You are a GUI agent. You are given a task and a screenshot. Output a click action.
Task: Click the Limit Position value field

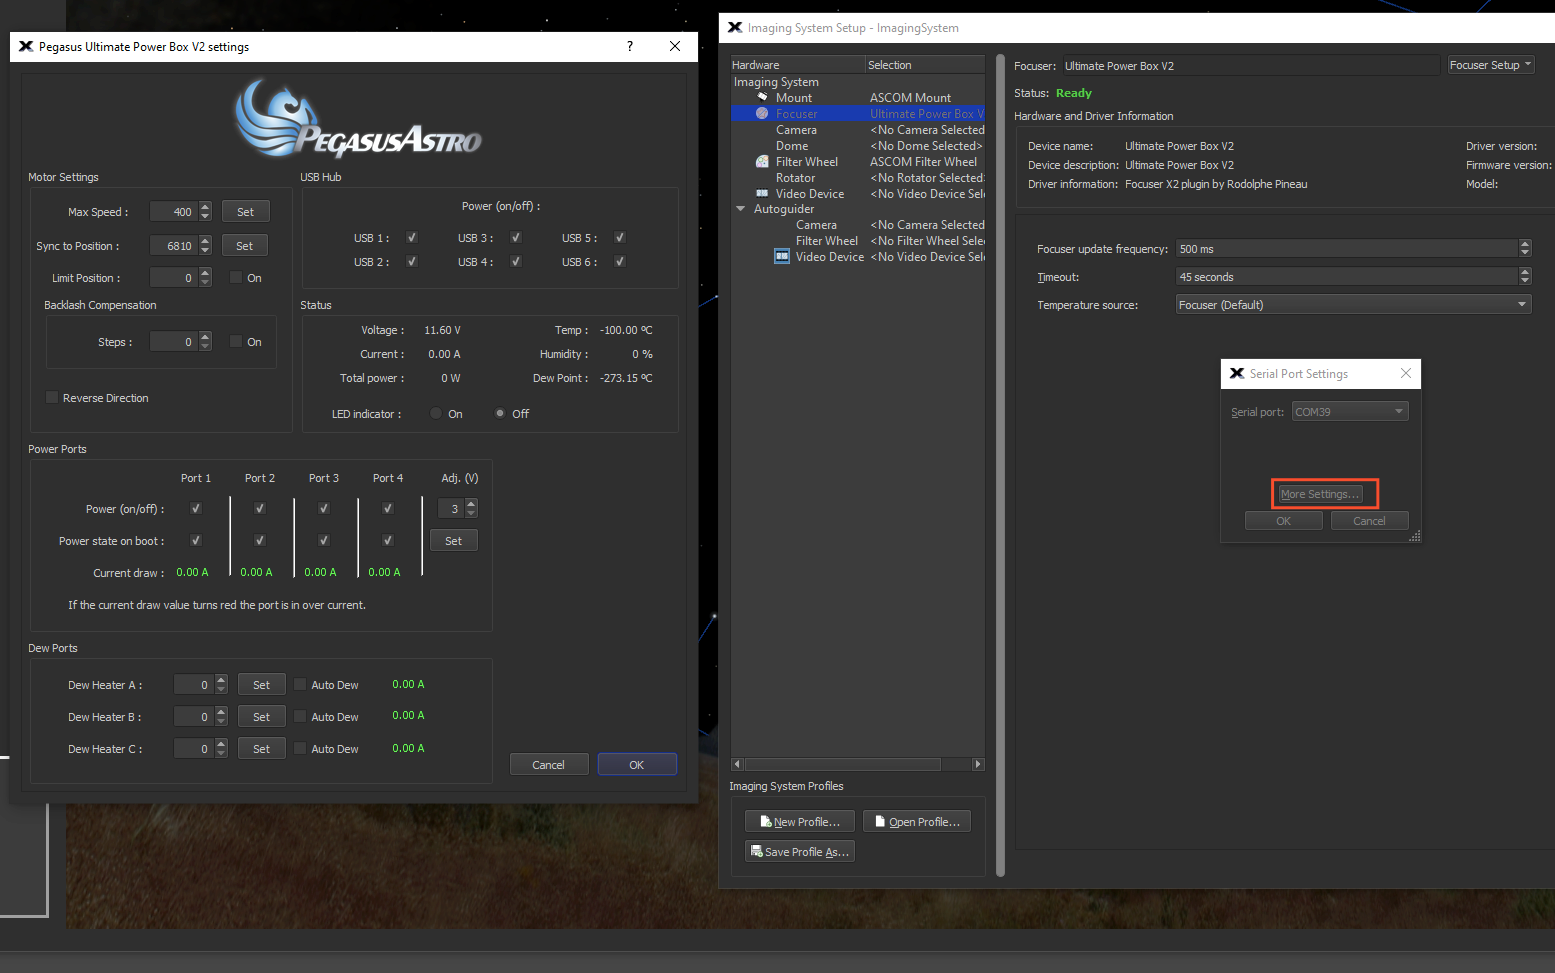tap(173, 277)
